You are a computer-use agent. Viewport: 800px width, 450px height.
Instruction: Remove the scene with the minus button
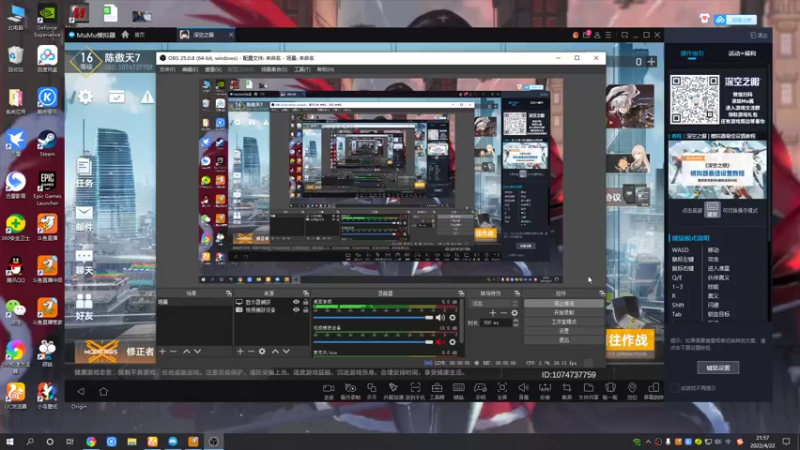(173, 352)
